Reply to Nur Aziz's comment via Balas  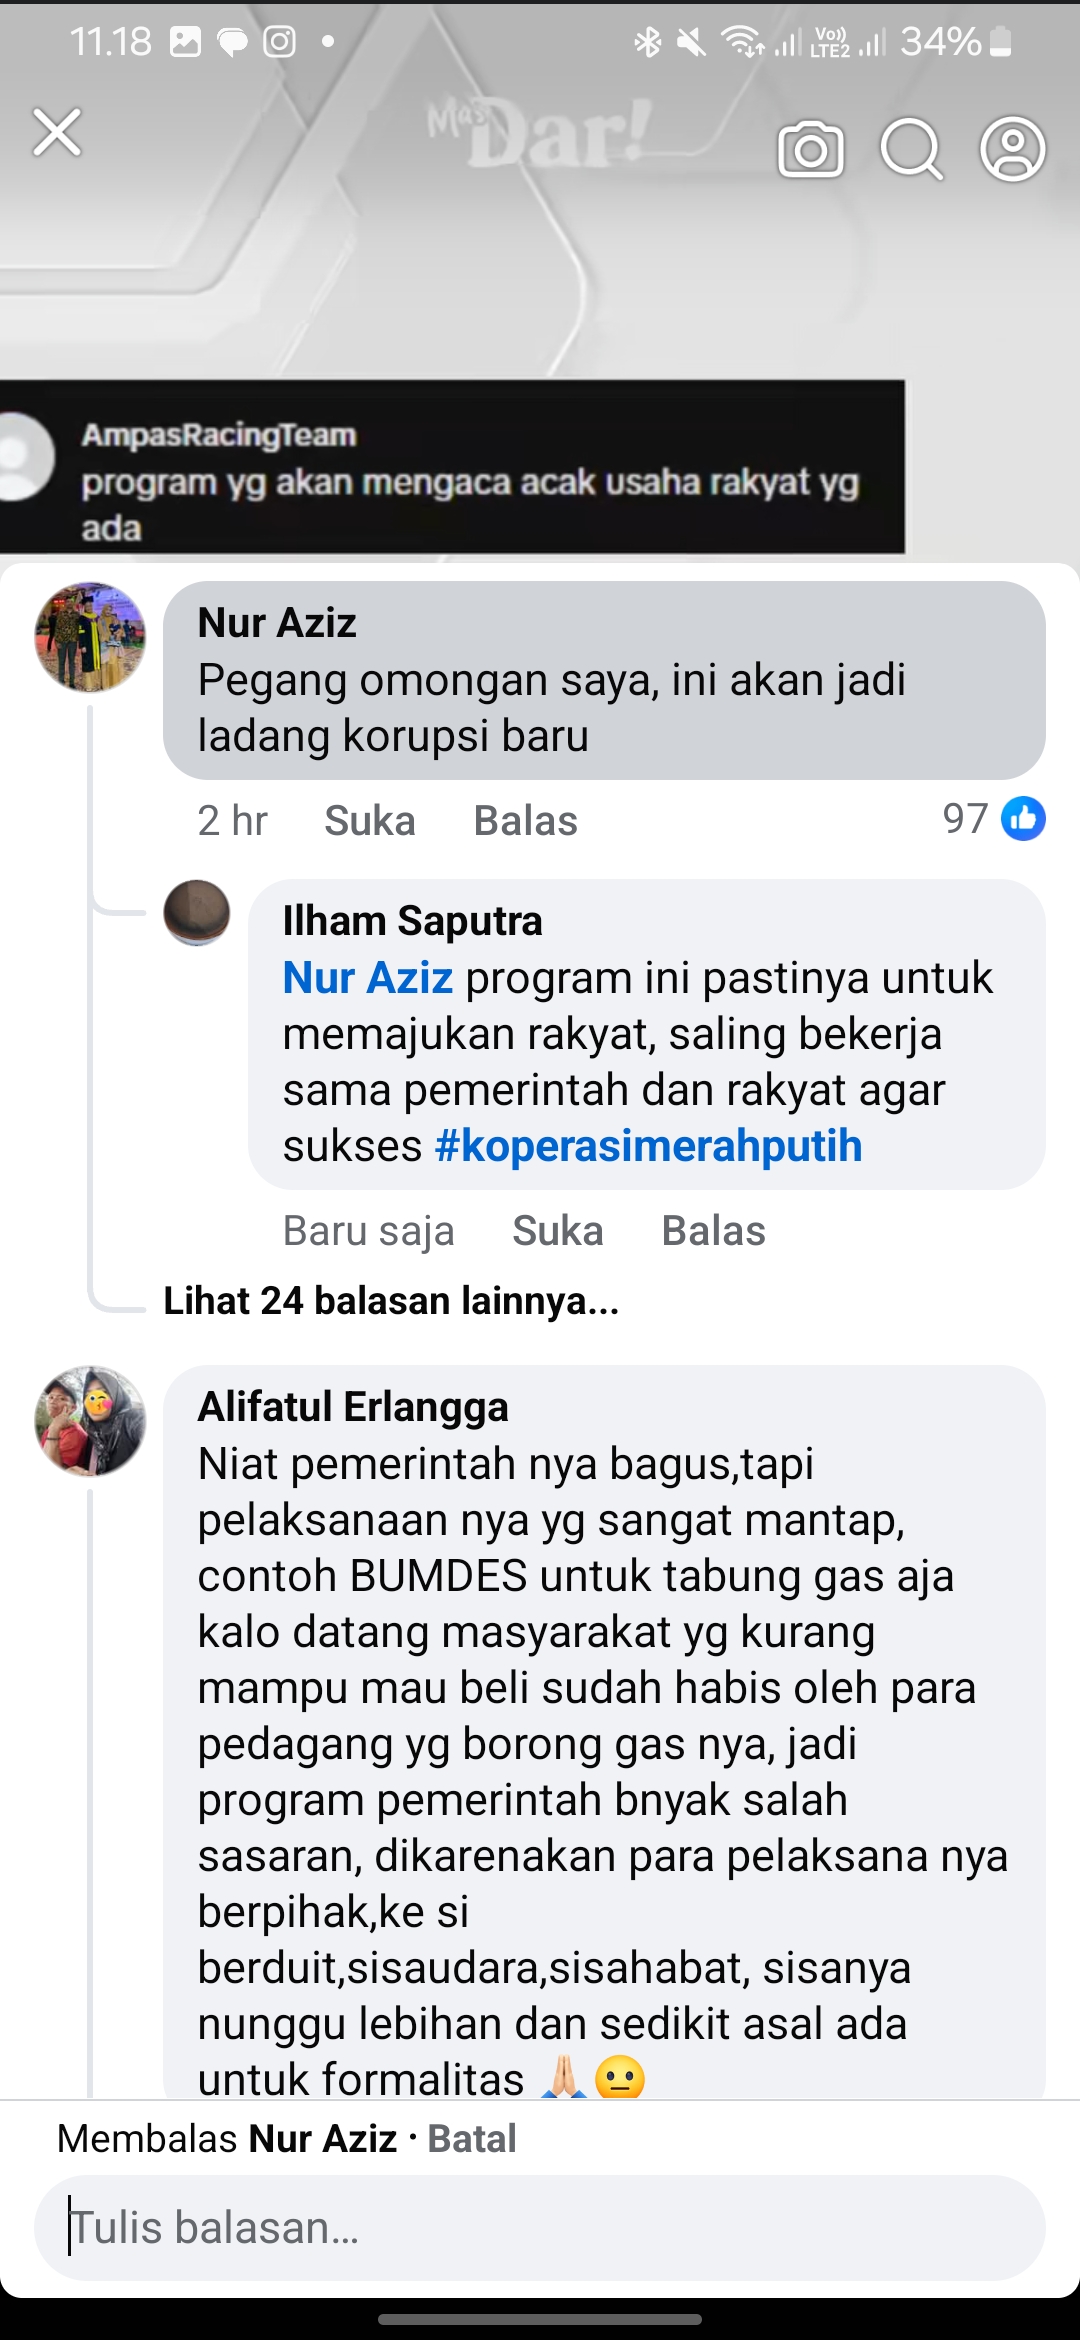[526, 821]
